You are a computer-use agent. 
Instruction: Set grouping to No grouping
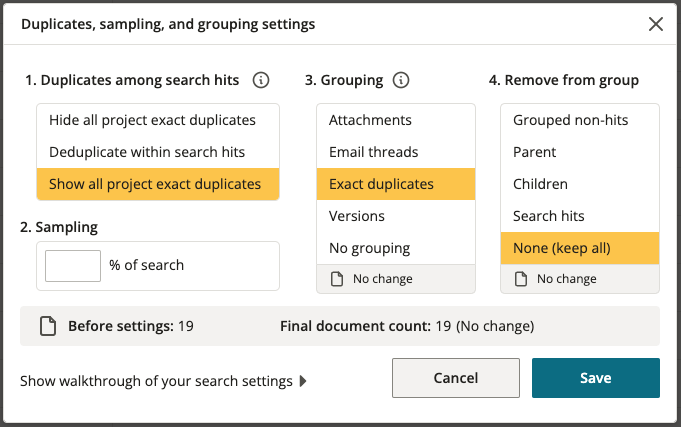pyautogui.click(x=396, y=248)
